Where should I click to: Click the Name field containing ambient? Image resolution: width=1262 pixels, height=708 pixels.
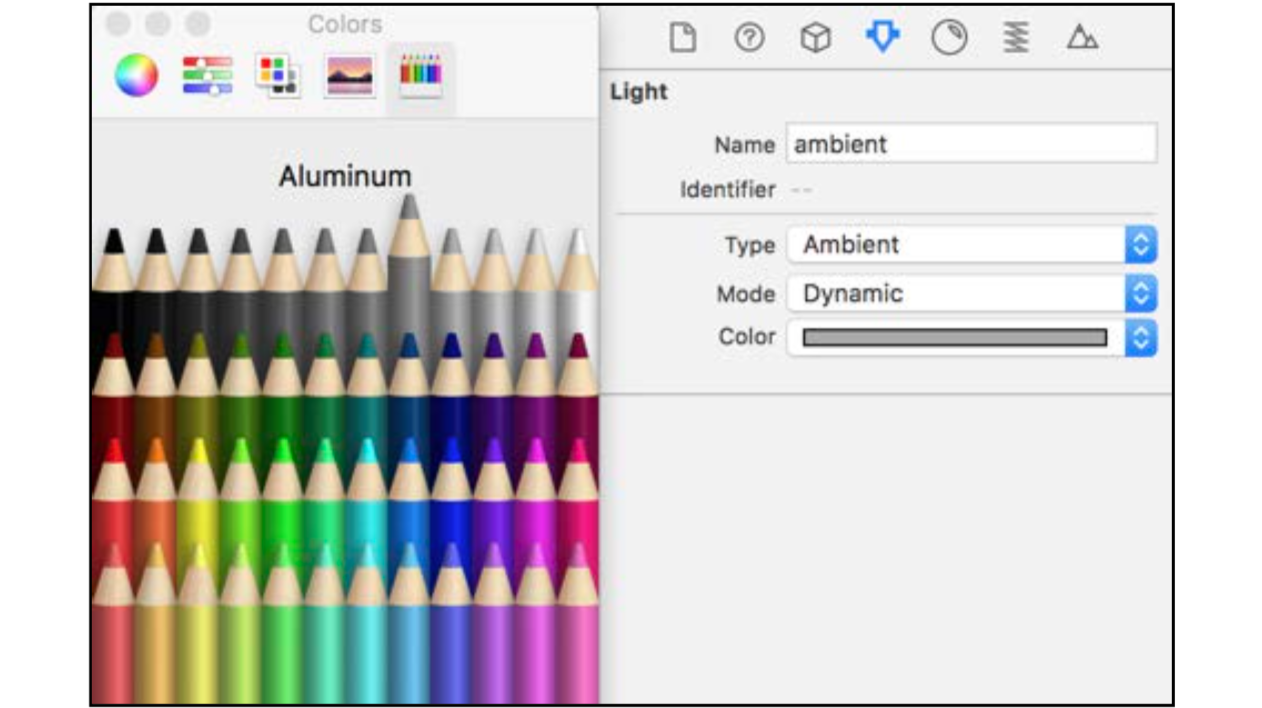coord(972,144)
